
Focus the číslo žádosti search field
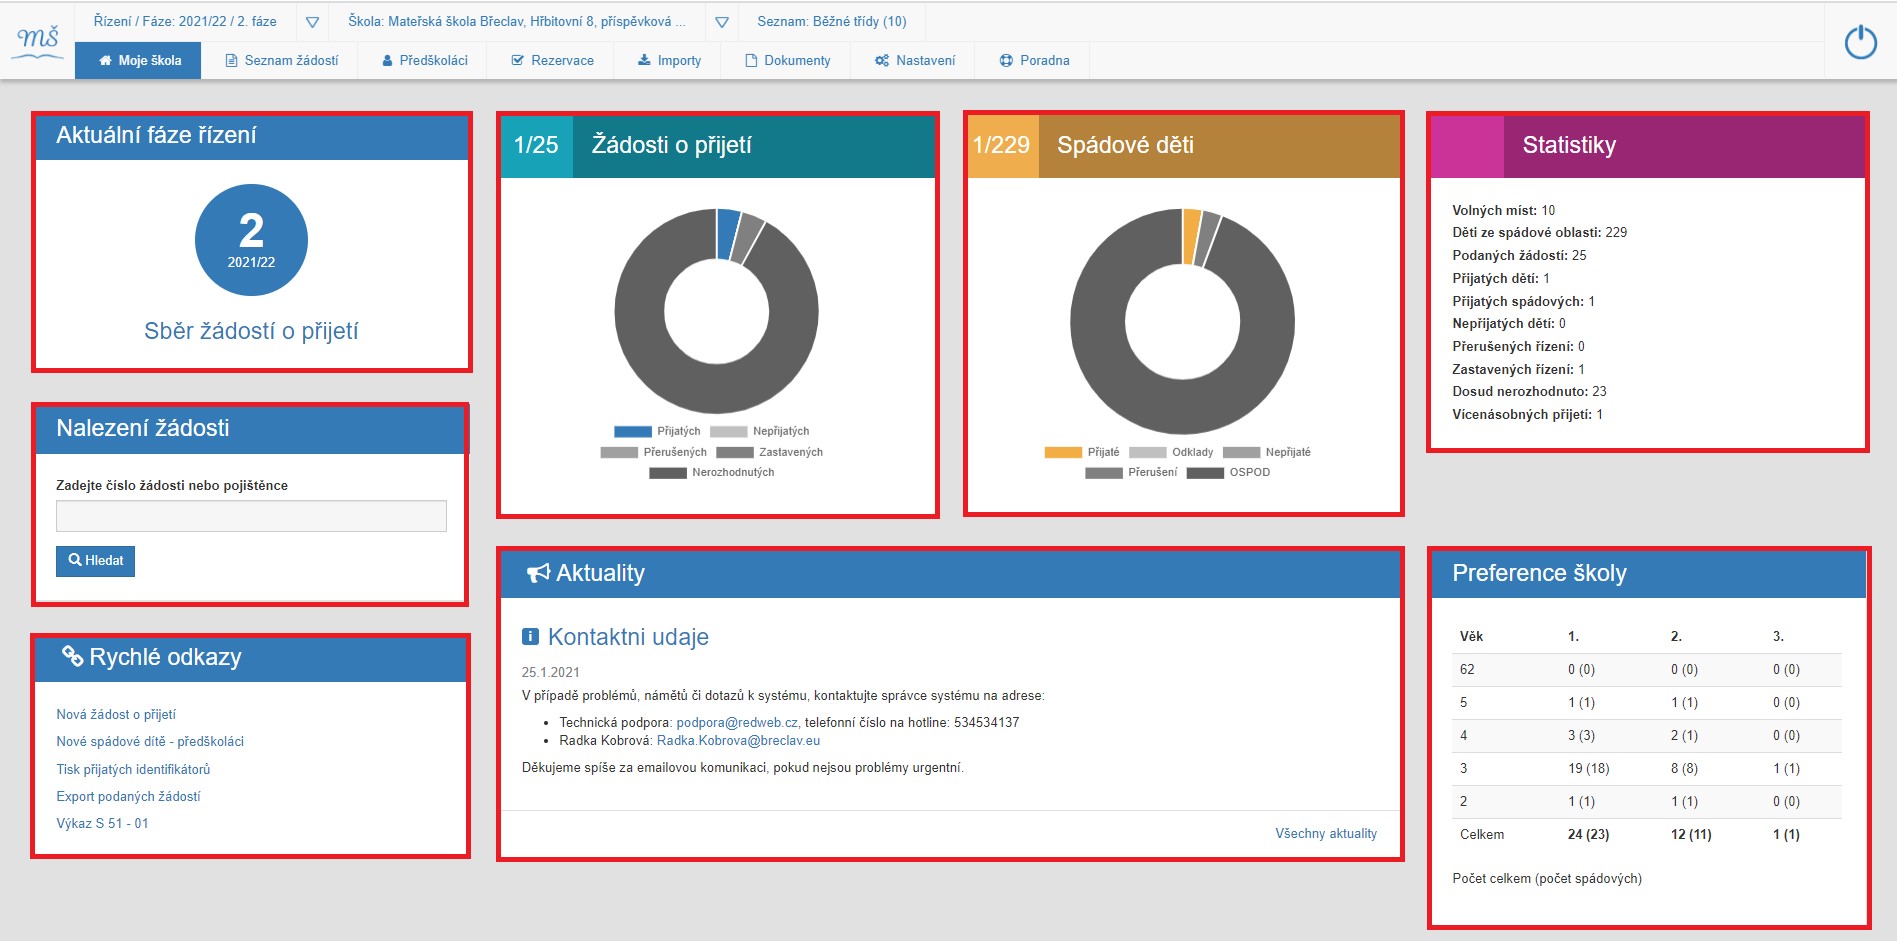pos(251,516)
